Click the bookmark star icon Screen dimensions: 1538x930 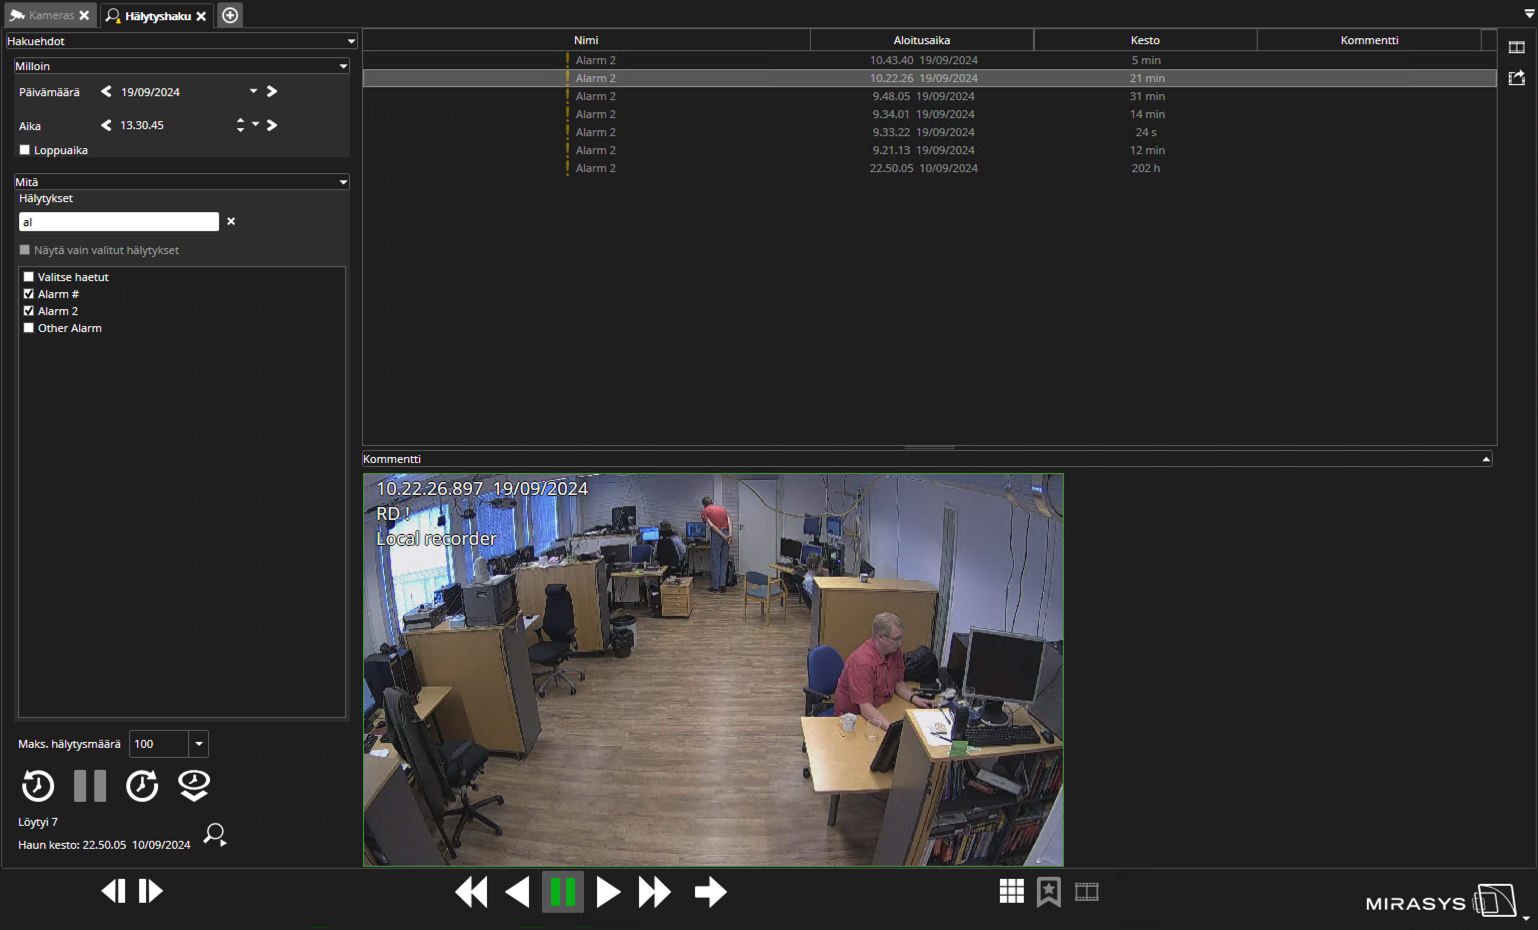click(1048, 892)
